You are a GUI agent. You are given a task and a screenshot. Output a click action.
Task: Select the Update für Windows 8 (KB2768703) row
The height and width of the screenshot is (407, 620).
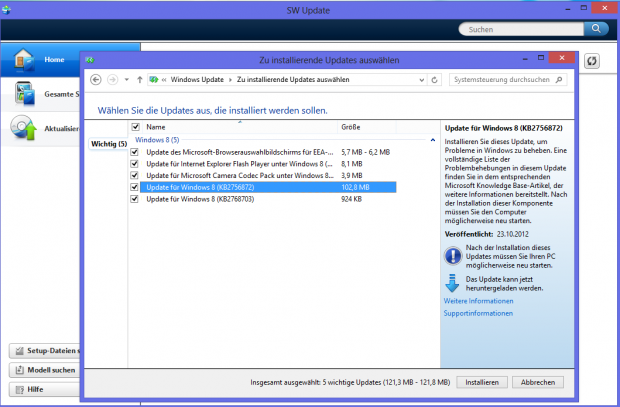click(268, 199)
